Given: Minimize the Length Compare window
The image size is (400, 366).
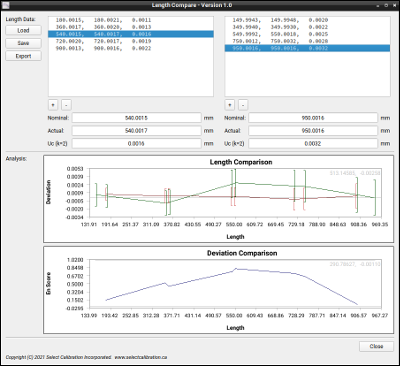Looking at the screenshot, I should [x=378, y=6].
